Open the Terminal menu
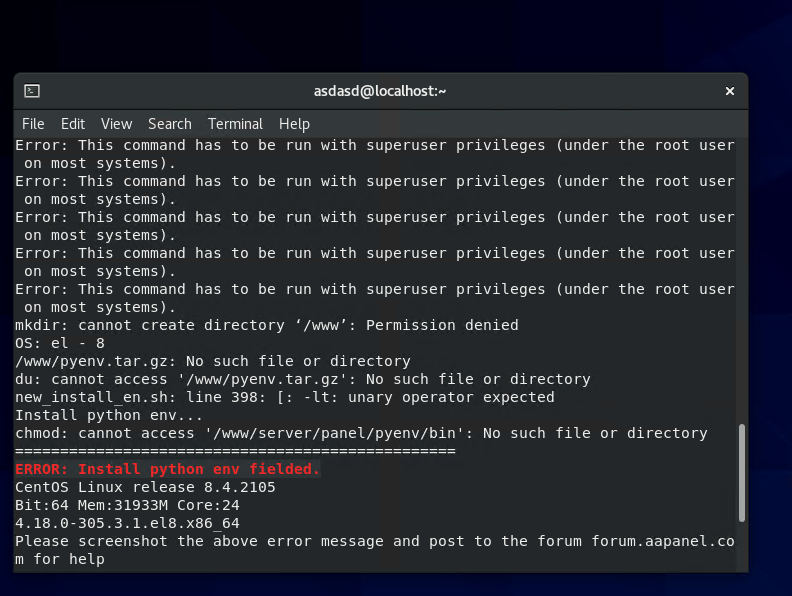The image size is (792, 596). click(235, 124)
